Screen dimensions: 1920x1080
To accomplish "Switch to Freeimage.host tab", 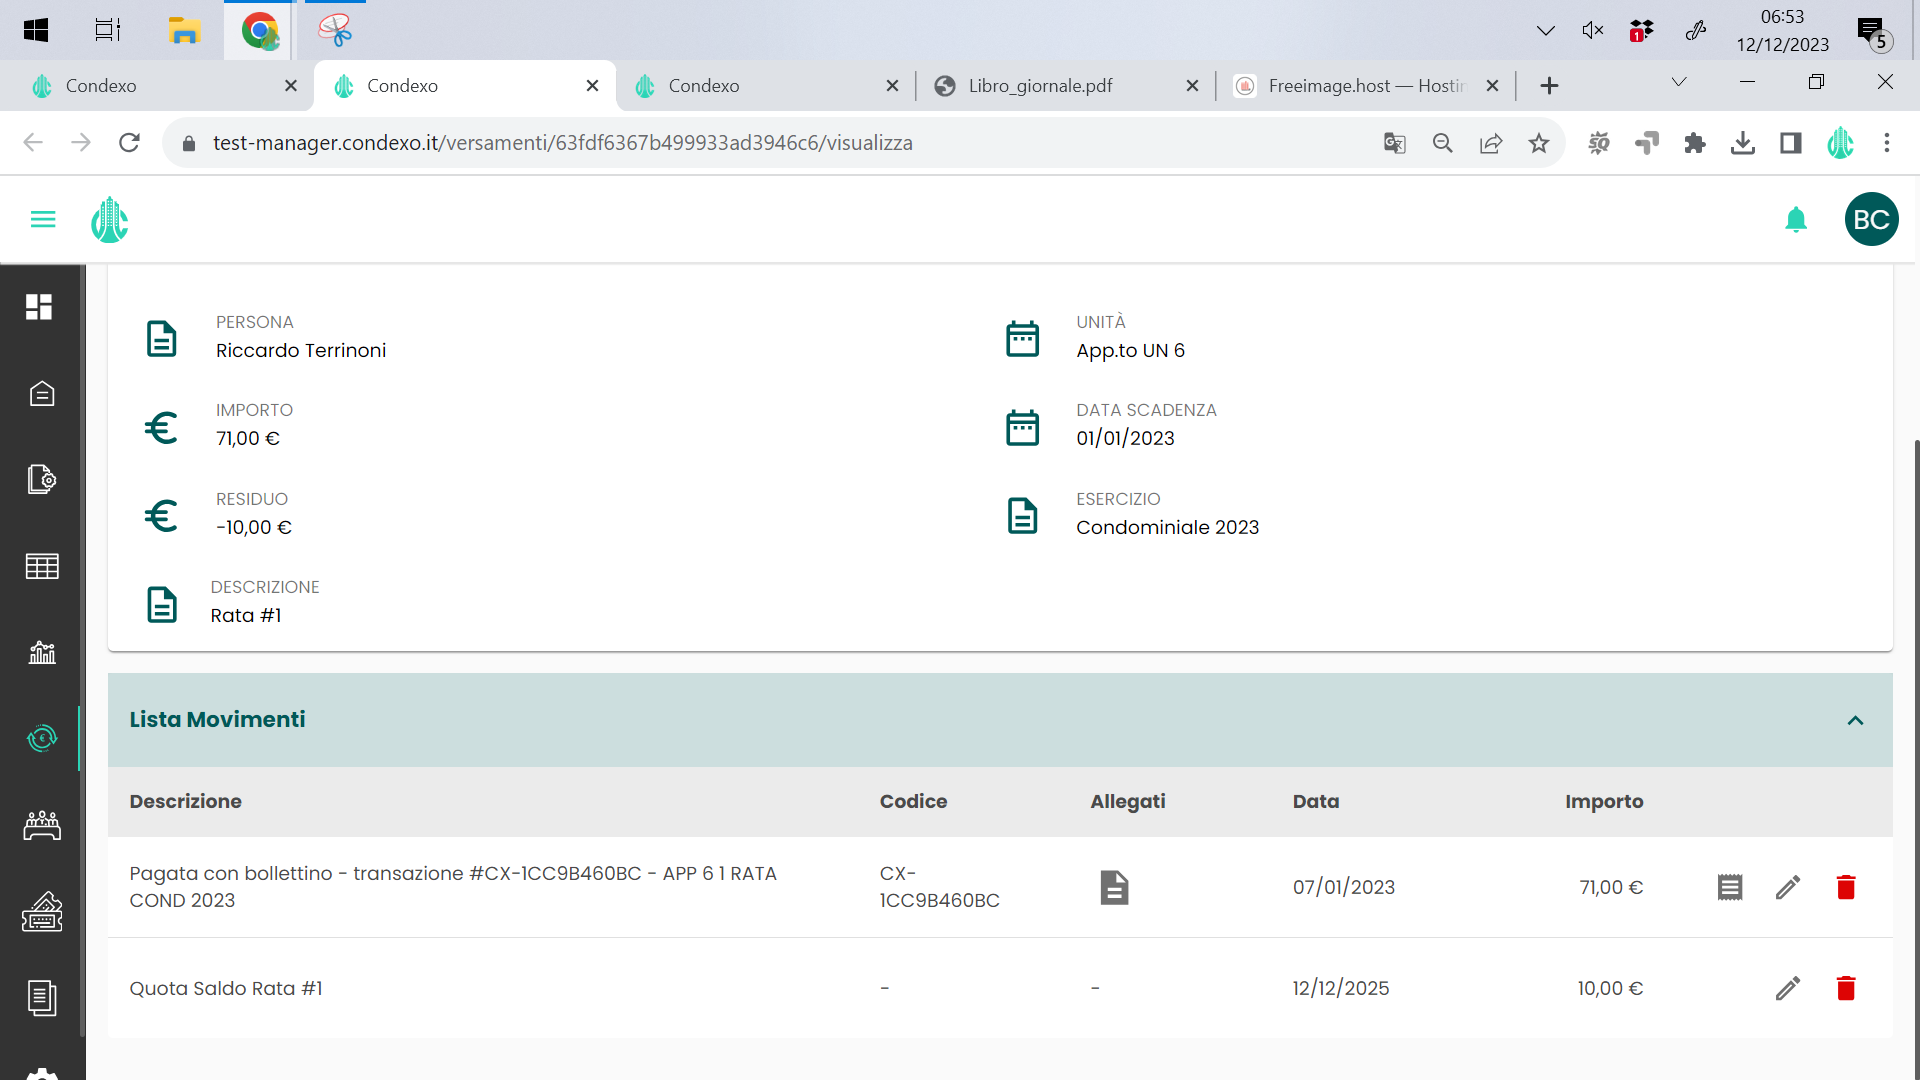I will coord(1364,86).
